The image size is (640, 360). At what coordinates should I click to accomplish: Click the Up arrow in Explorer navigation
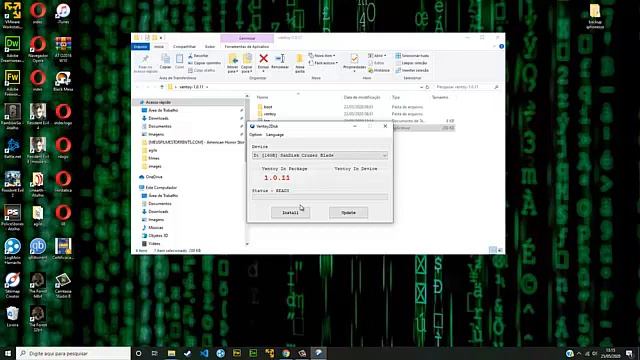tap(162, 87)
